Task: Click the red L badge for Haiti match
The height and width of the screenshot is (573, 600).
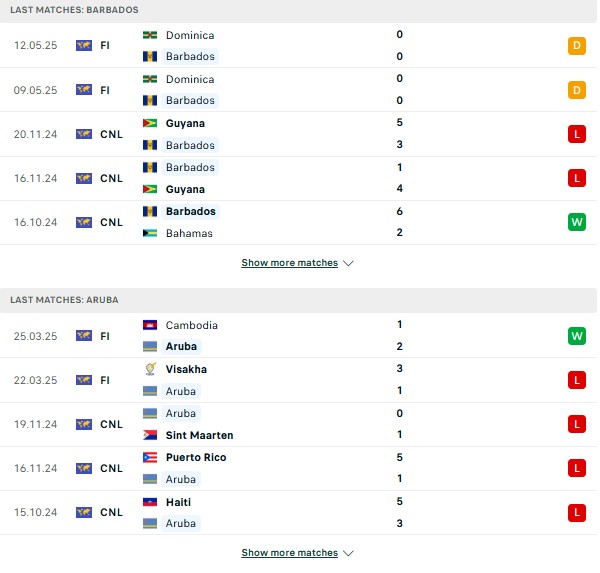Action: 577,513
